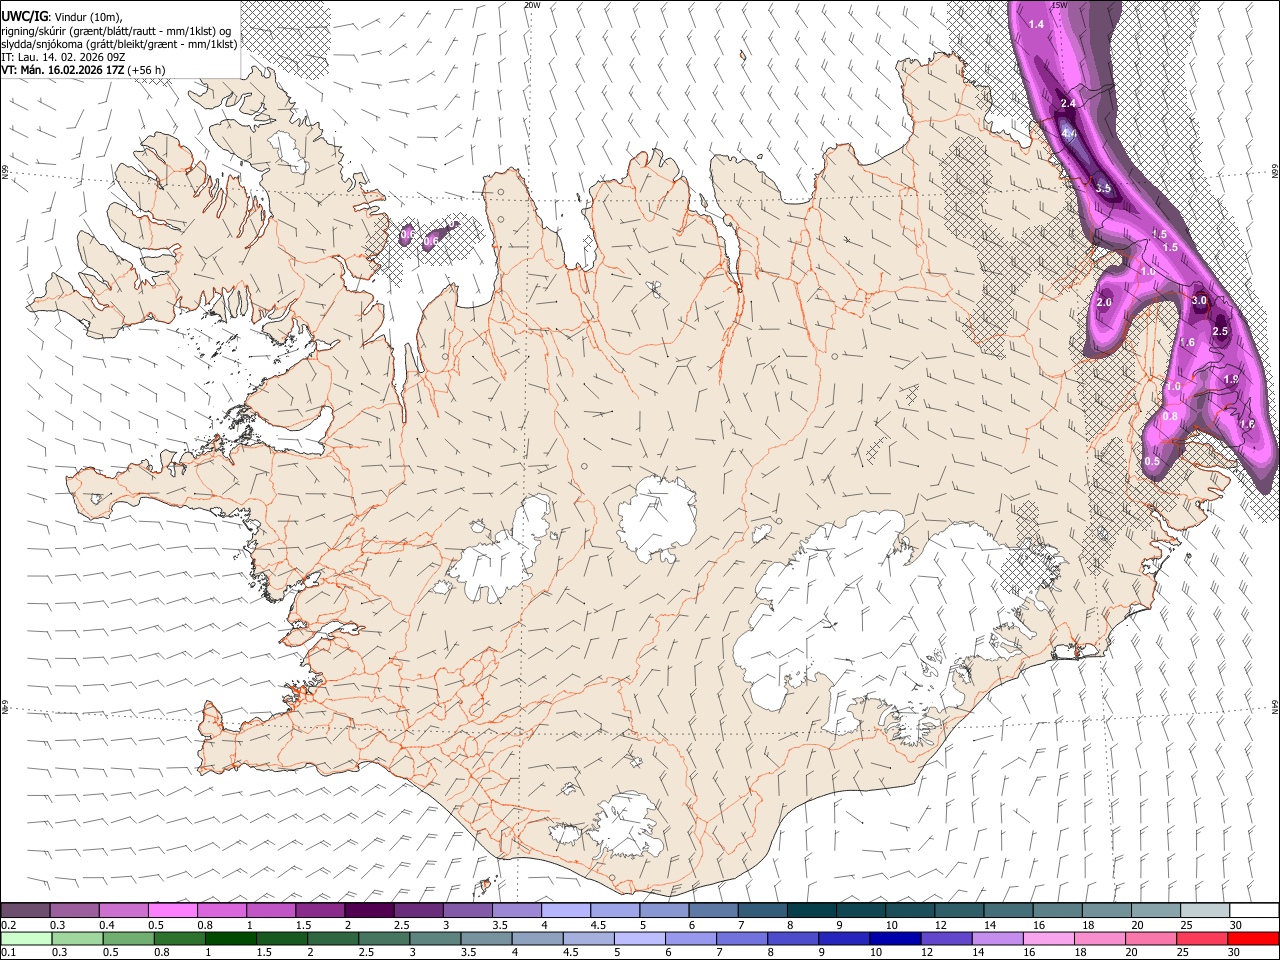This screenshot has height=960, width=1280.
Task: Click the 2.0 snowfall value on the map
Action: (1104, 302)
